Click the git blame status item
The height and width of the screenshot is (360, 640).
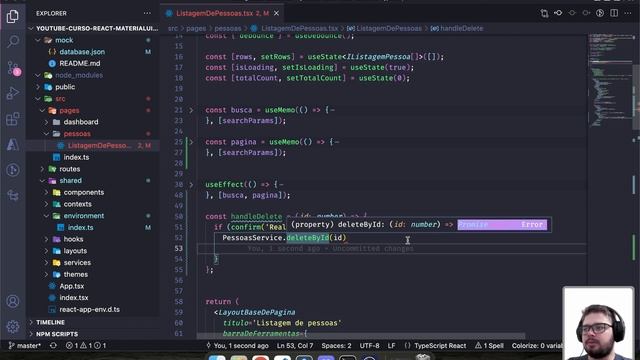coord(238,346)
